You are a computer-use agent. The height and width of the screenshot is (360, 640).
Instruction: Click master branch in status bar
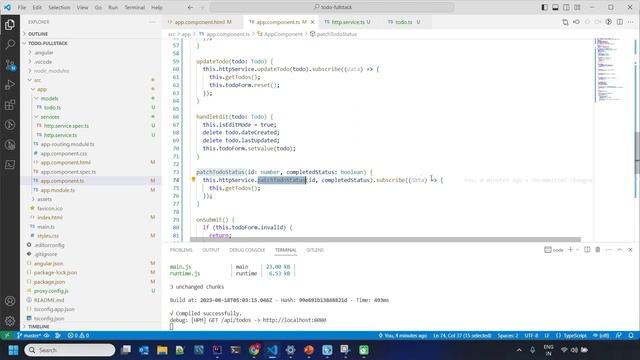tap(29, 336)
